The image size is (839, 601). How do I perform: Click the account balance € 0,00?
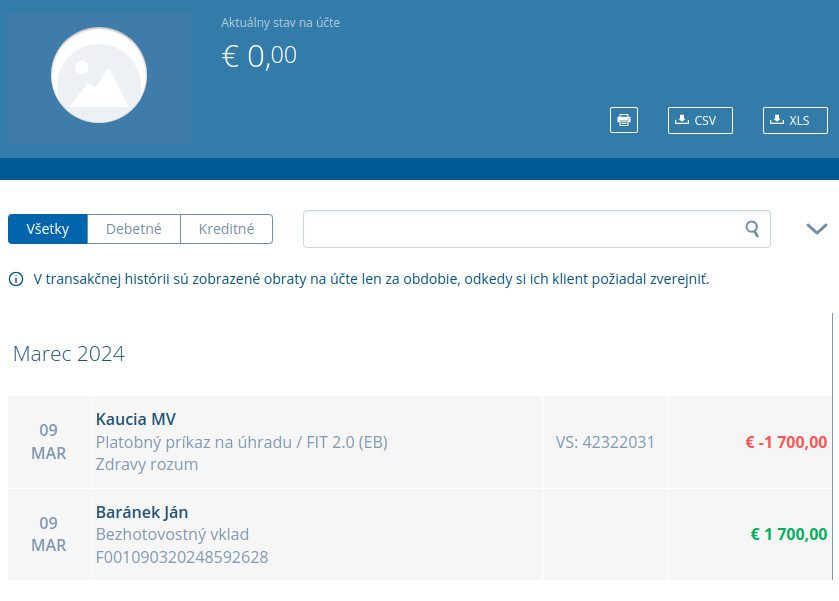pos(259,56)
